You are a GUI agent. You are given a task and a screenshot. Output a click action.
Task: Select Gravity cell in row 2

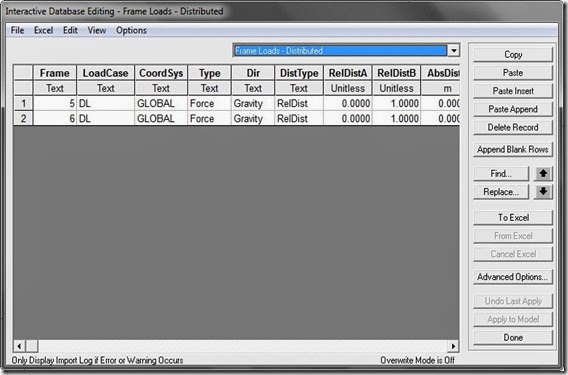click(x=253, y=118)
